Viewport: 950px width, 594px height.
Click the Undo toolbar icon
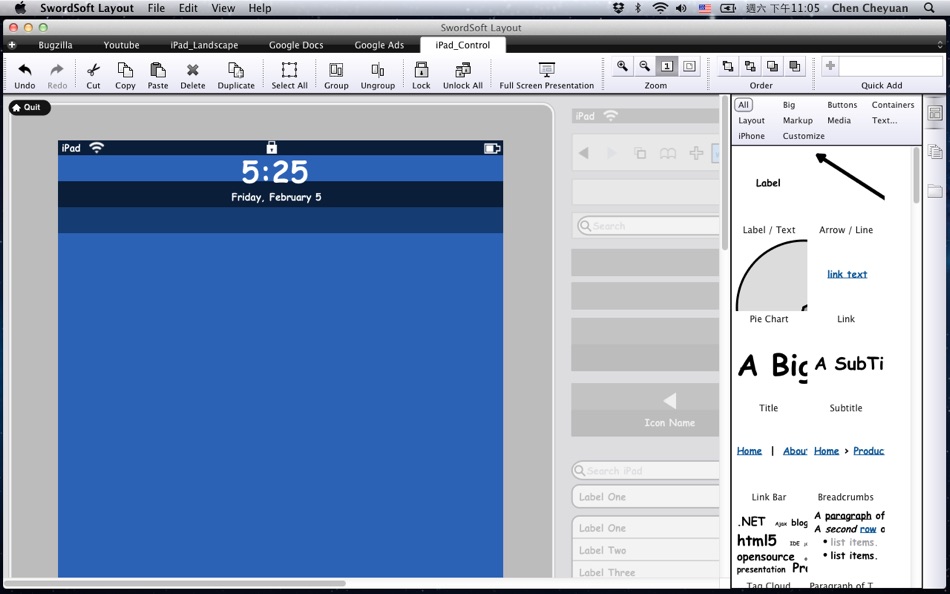pos(24,70)
